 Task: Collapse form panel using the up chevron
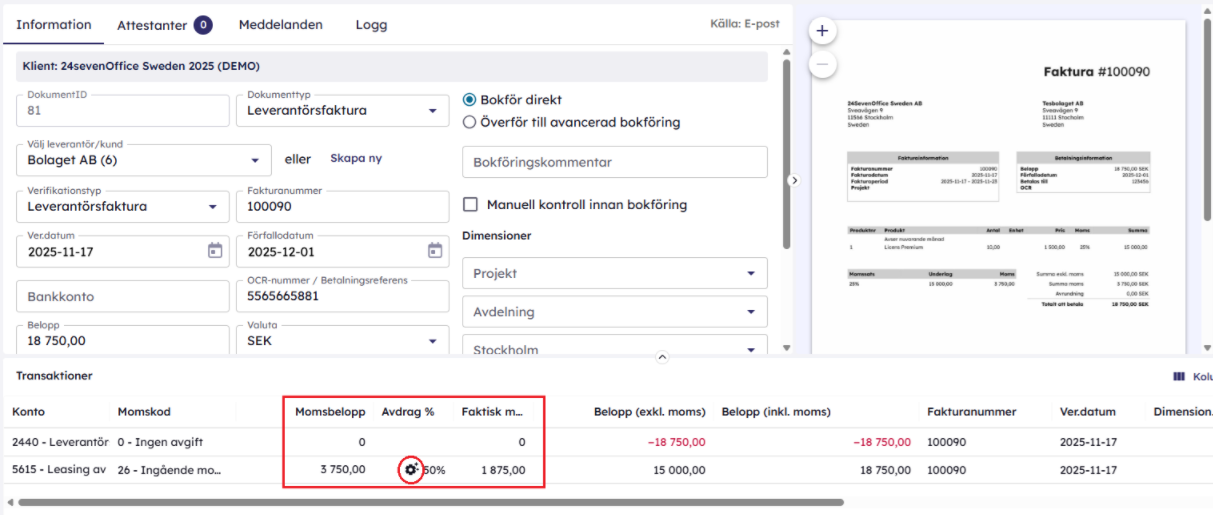point(660,356)
